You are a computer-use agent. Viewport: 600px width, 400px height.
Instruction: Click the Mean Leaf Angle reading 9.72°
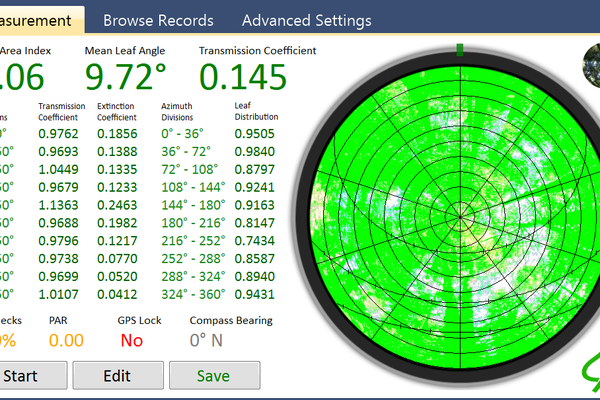tap(126, 77)
